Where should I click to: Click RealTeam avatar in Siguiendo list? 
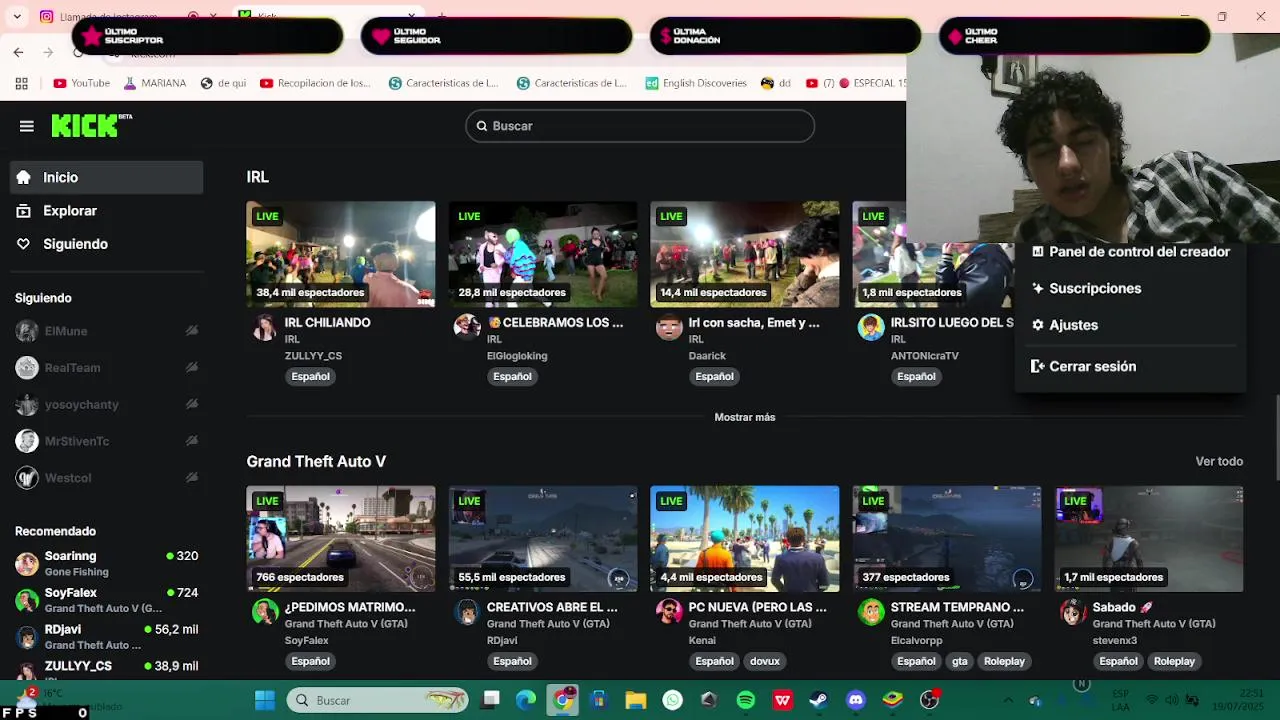click(27, 368)
